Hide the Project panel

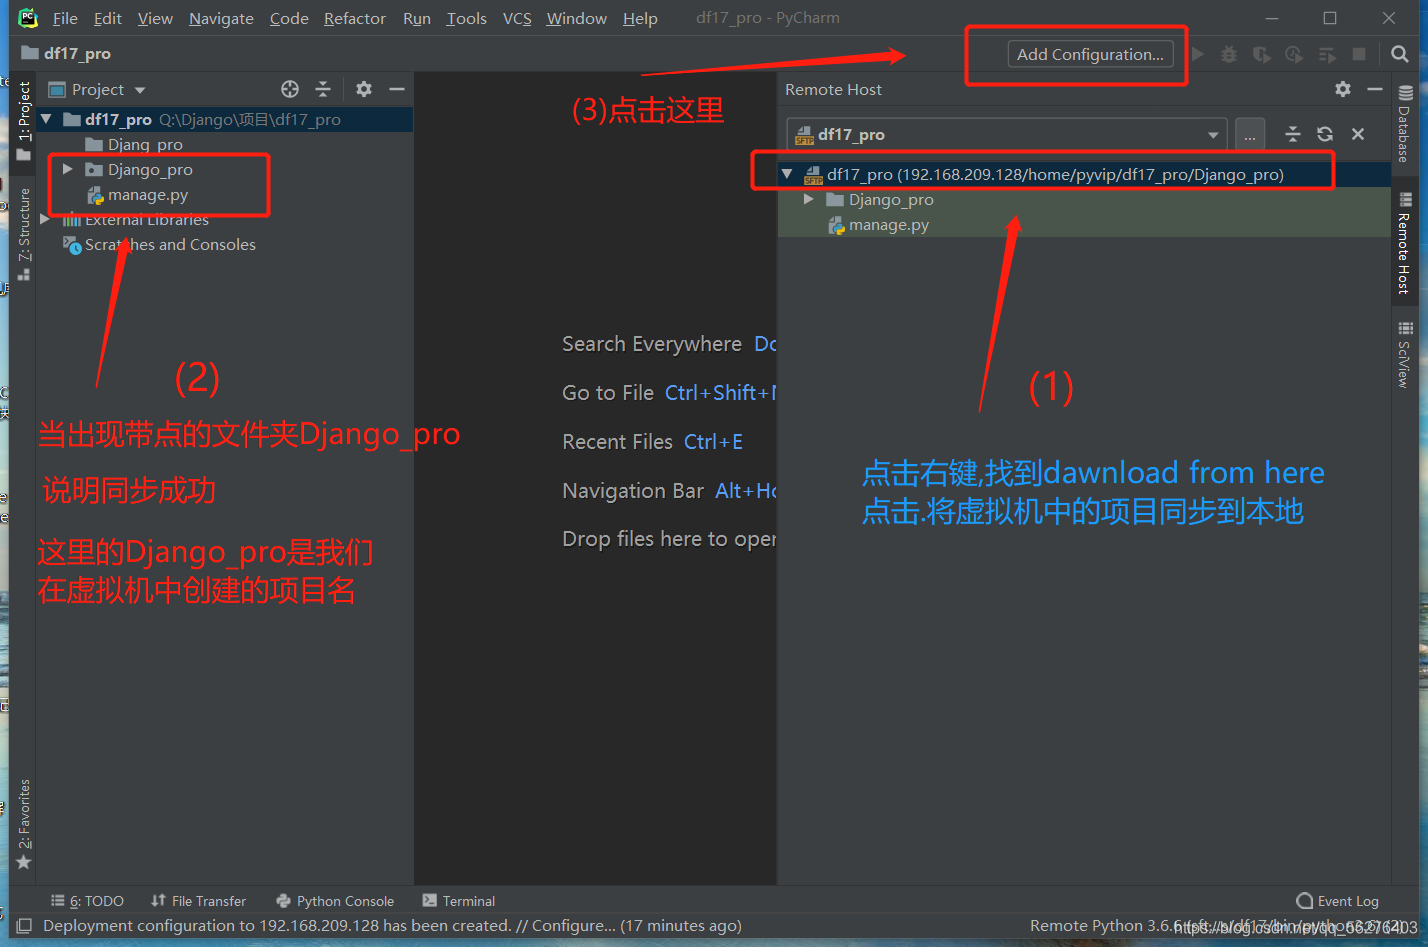pos(397,89)
